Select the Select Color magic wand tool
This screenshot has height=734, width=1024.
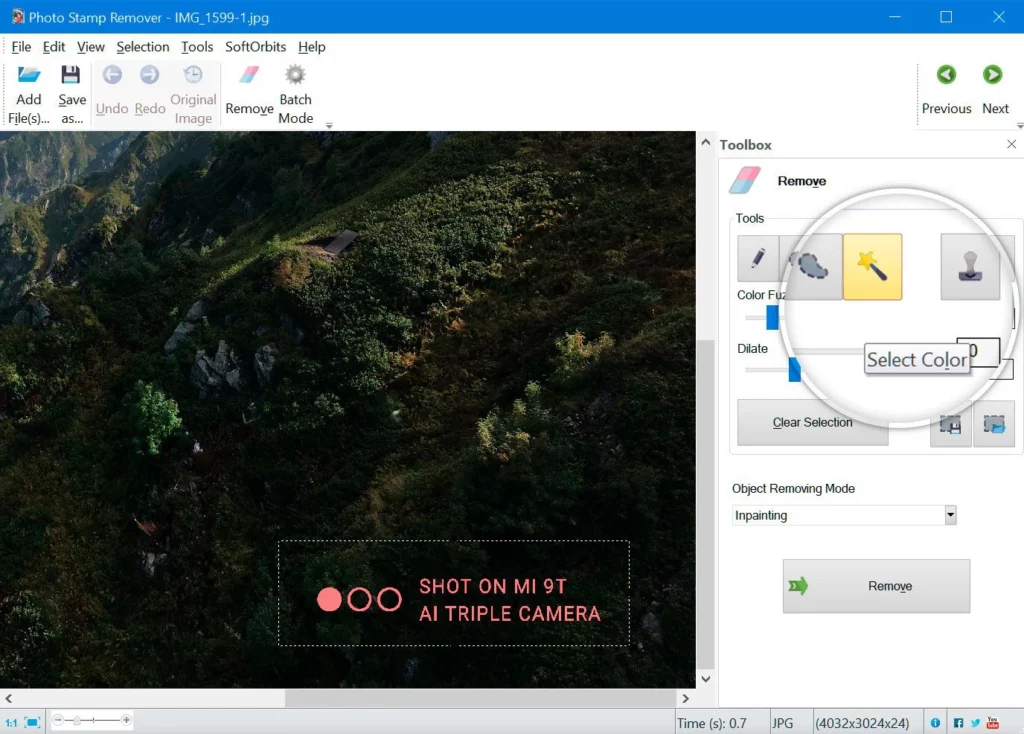click(x=872, y=266)
